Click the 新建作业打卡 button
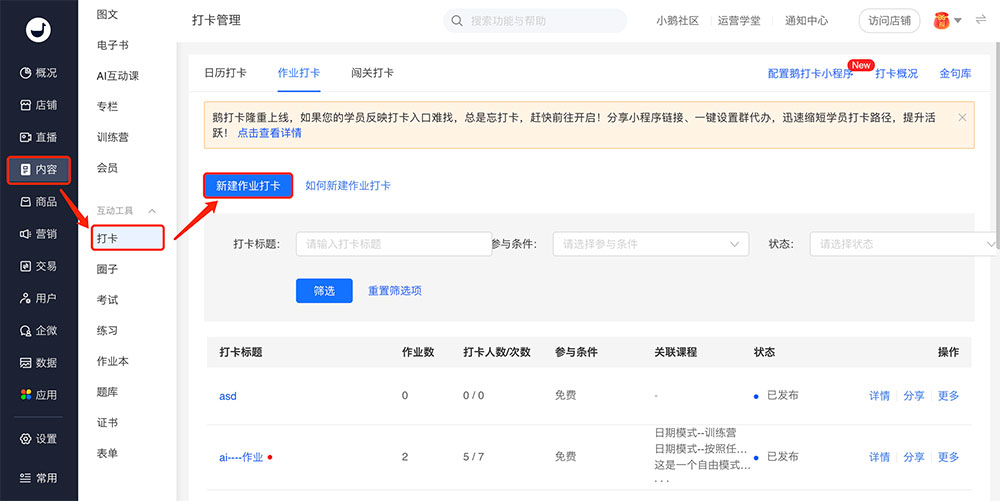This screenshot has height=501, width=1000. coord(248,186)
